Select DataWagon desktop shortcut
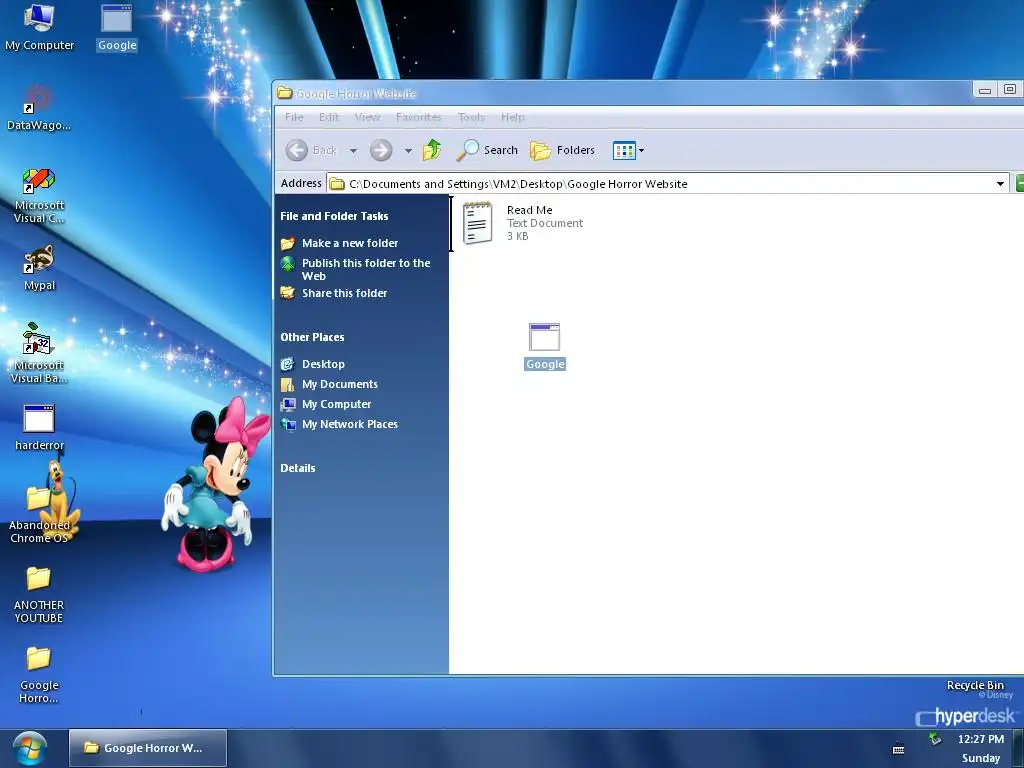This screenshot has height=768, width=1024. pyautogui.click(x=39, y=107)
